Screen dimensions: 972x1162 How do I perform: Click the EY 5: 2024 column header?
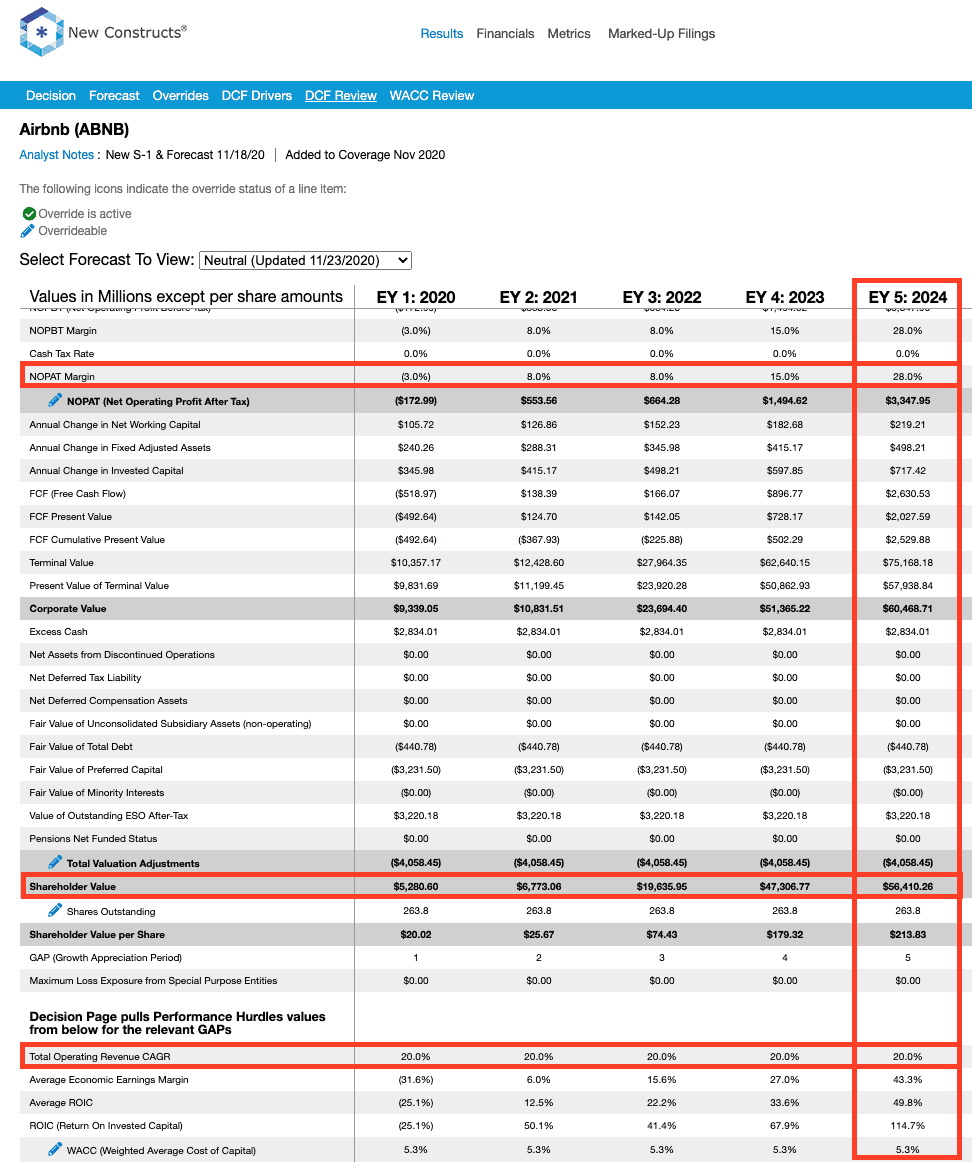(908, 297)
